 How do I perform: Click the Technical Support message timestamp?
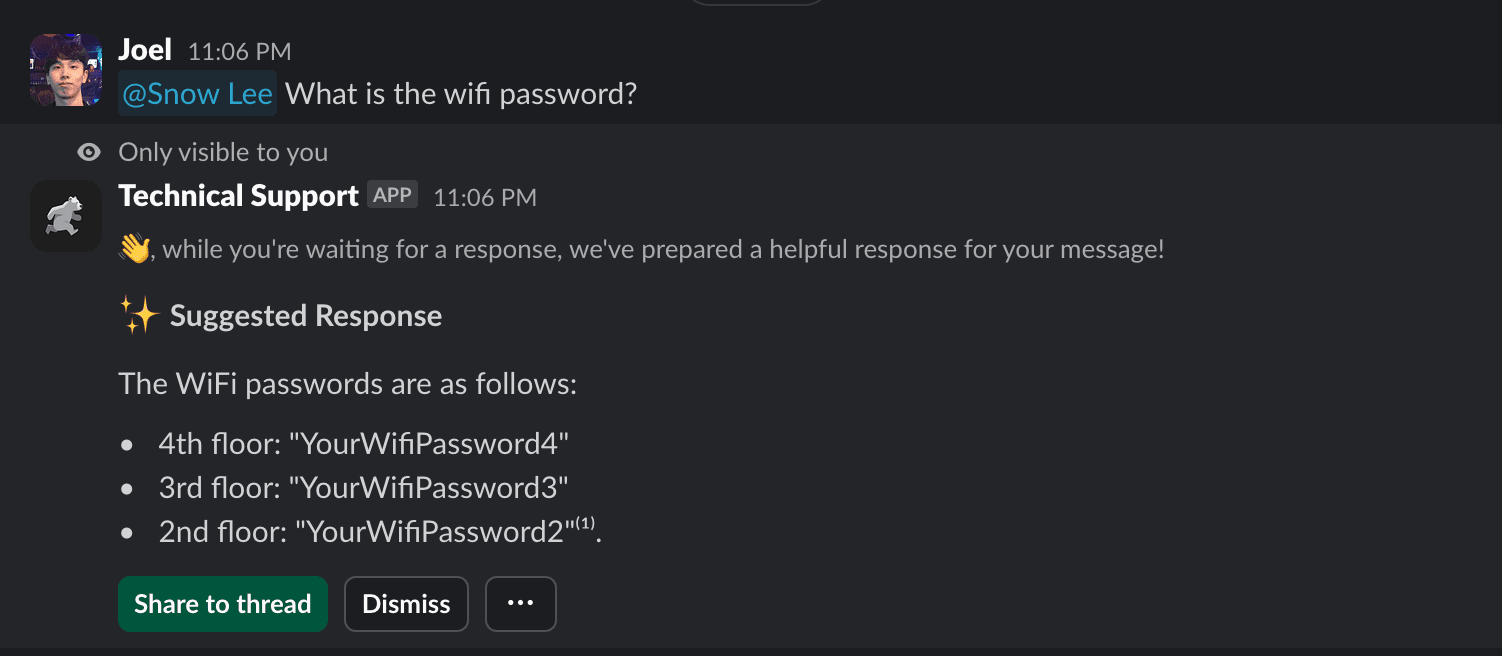485,197
